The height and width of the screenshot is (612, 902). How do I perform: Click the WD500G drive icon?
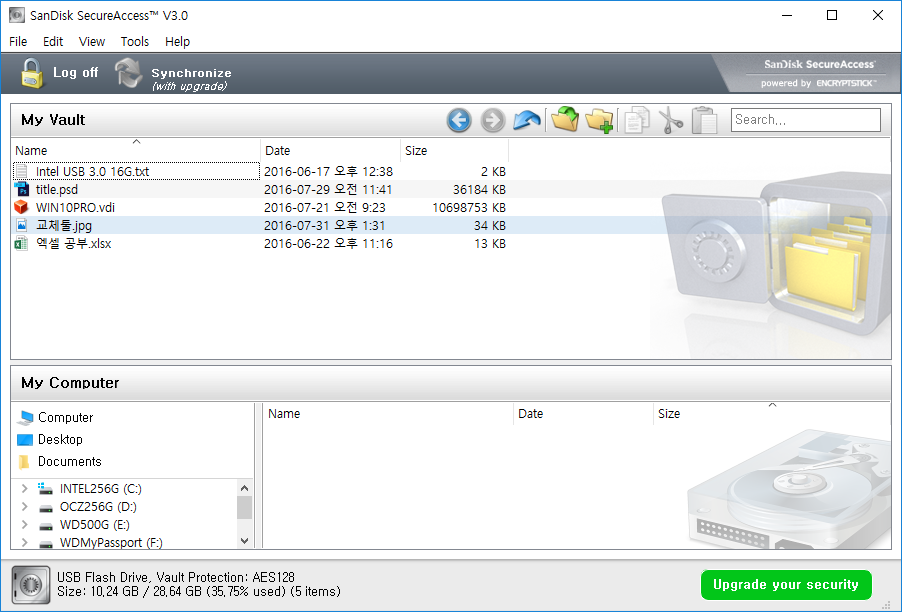click(x=46, y=525)
